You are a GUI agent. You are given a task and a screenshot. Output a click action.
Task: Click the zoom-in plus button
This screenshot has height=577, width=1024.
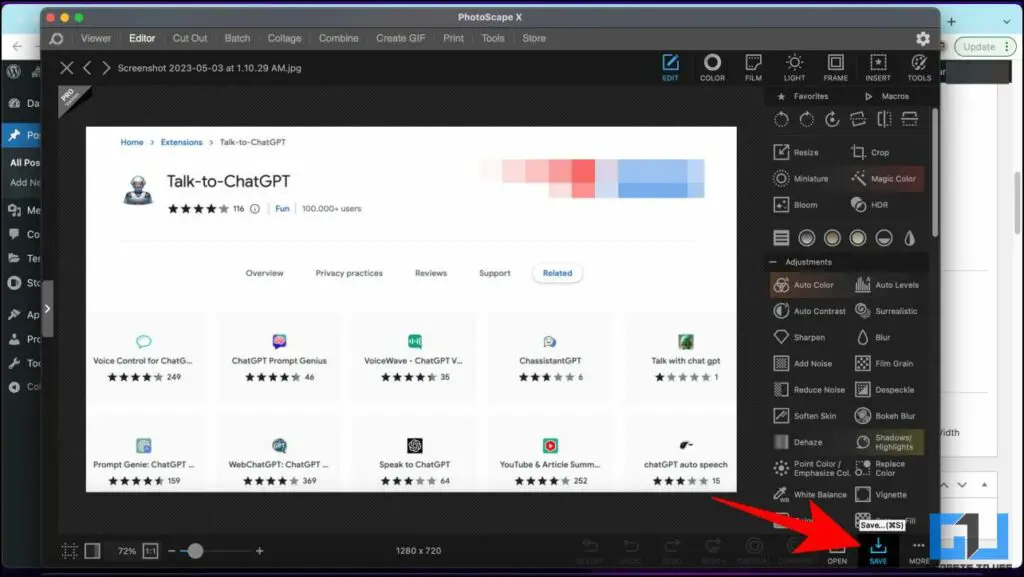259,551
